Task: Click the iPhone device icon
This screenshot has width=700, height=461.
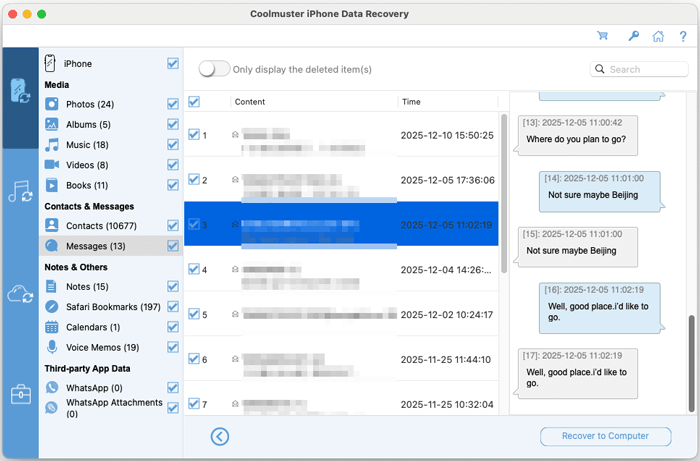Action: tap(50, 63)
